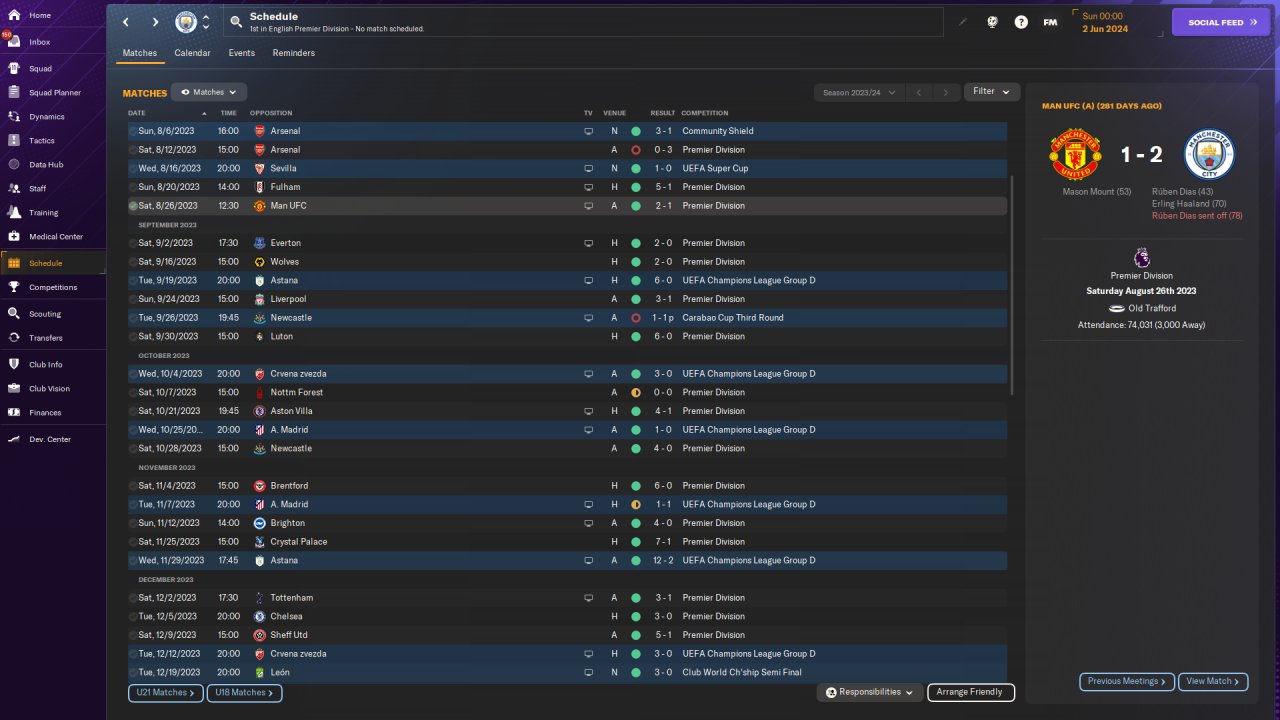
Task: Open the Scouting section
Action: (45, 314)
